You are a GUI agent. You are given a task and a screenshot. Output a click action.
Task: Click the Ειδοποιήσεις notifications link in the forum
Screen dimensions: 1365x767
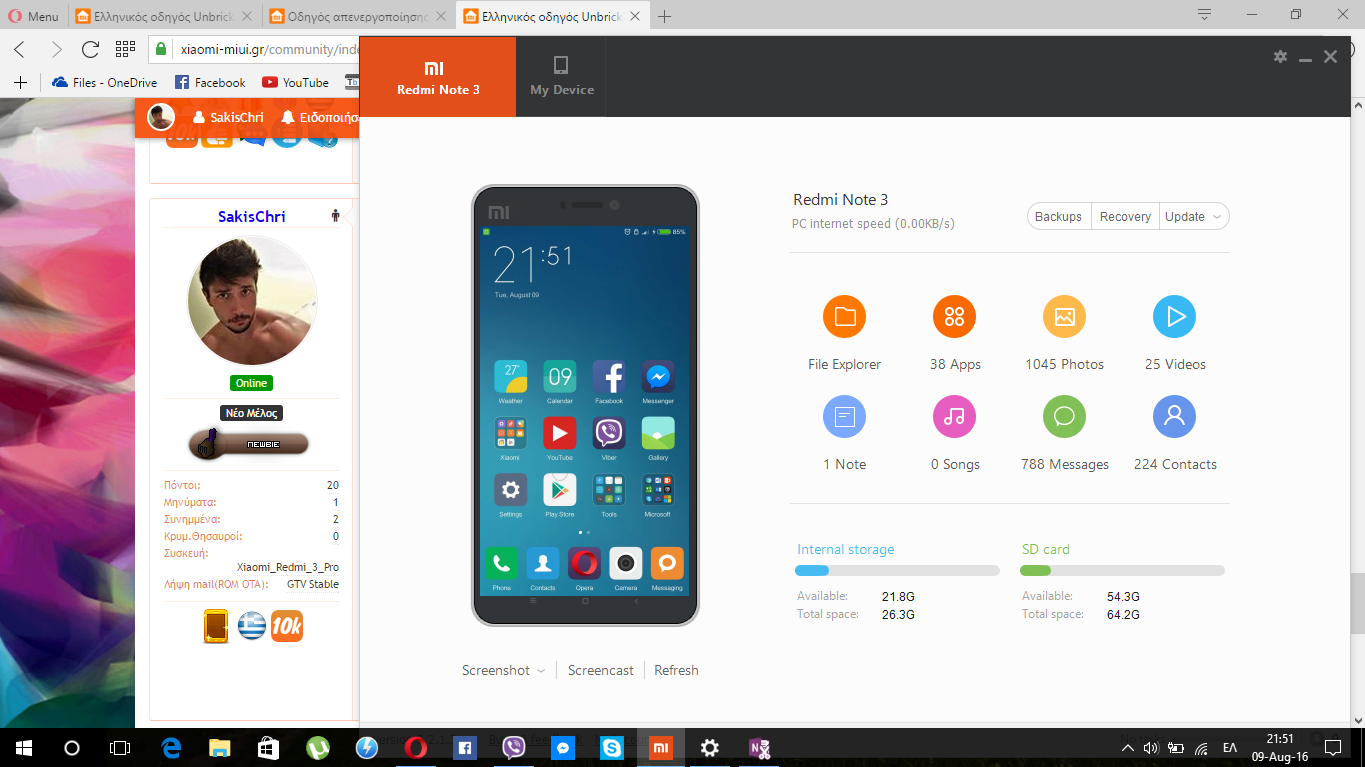(319, 117)
